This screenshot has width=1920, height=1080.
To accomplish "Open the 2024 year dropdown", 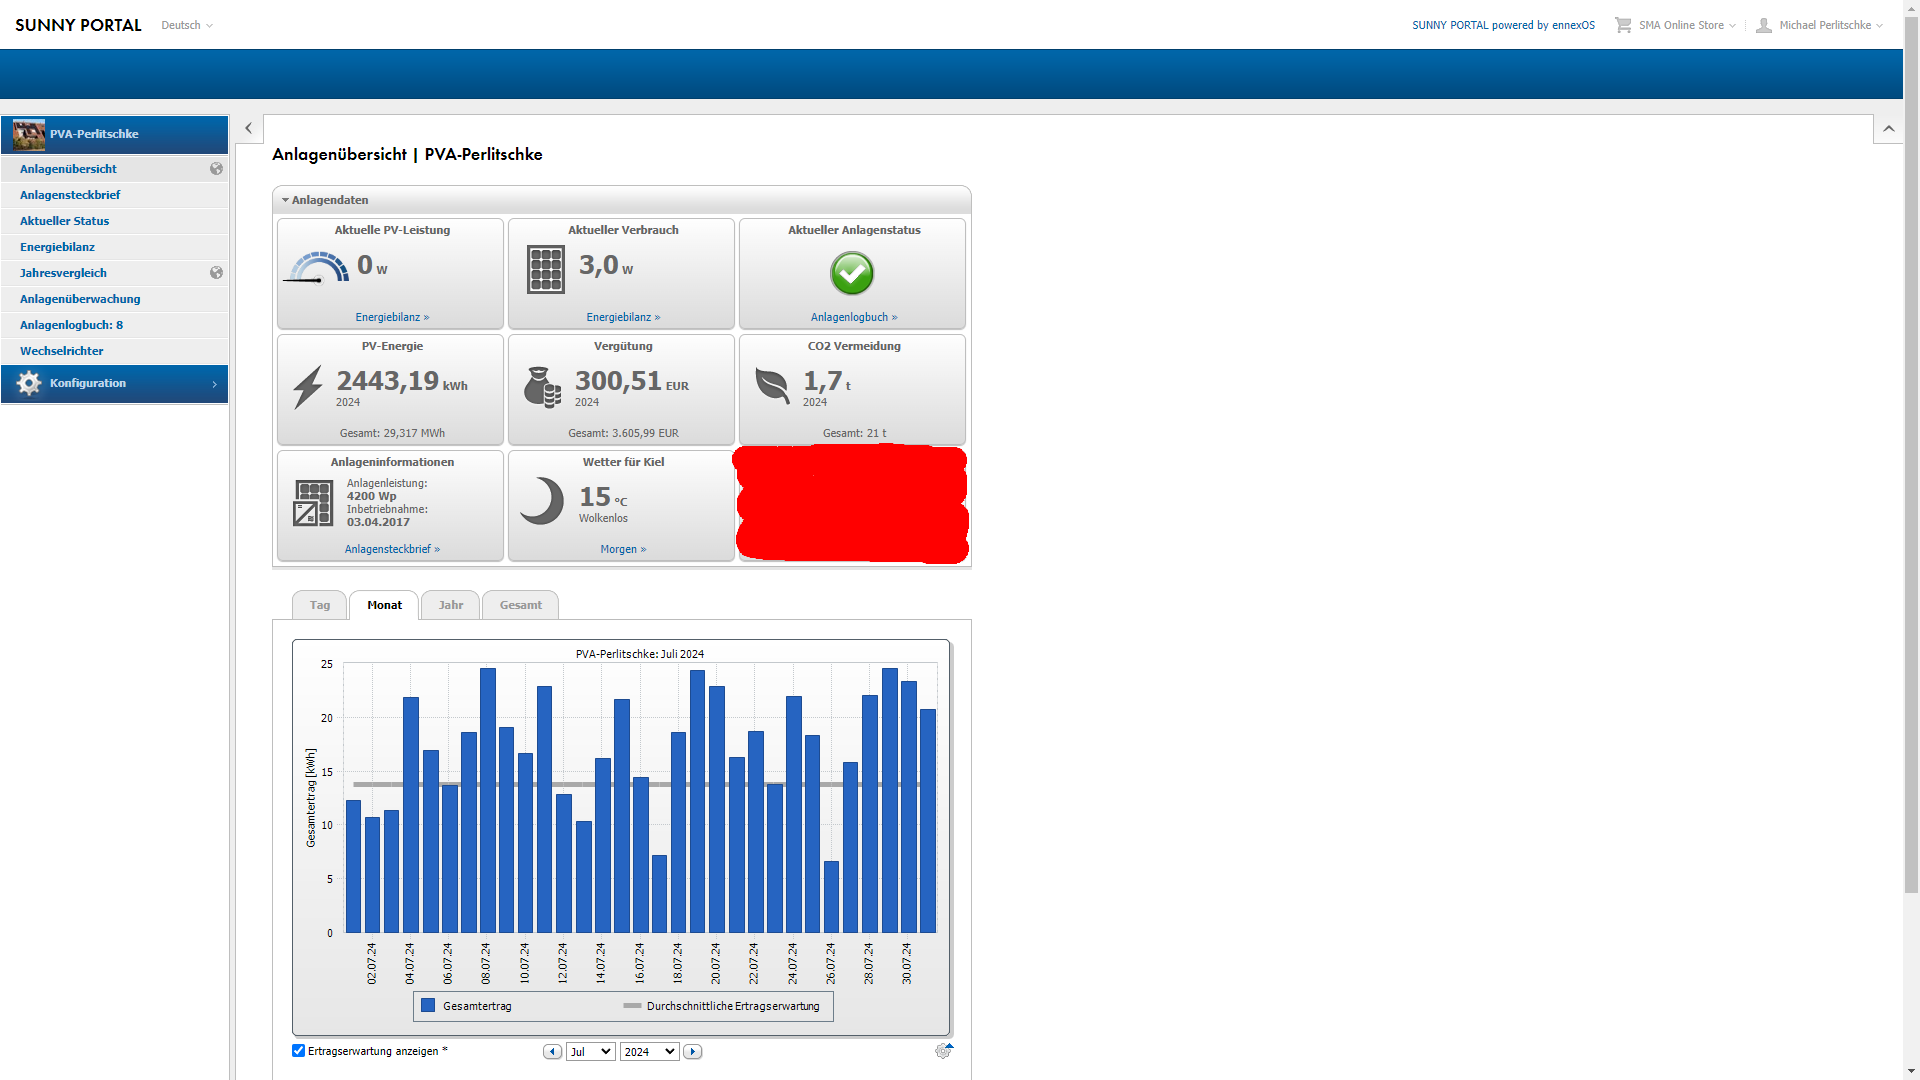I will click(649, 1051).
